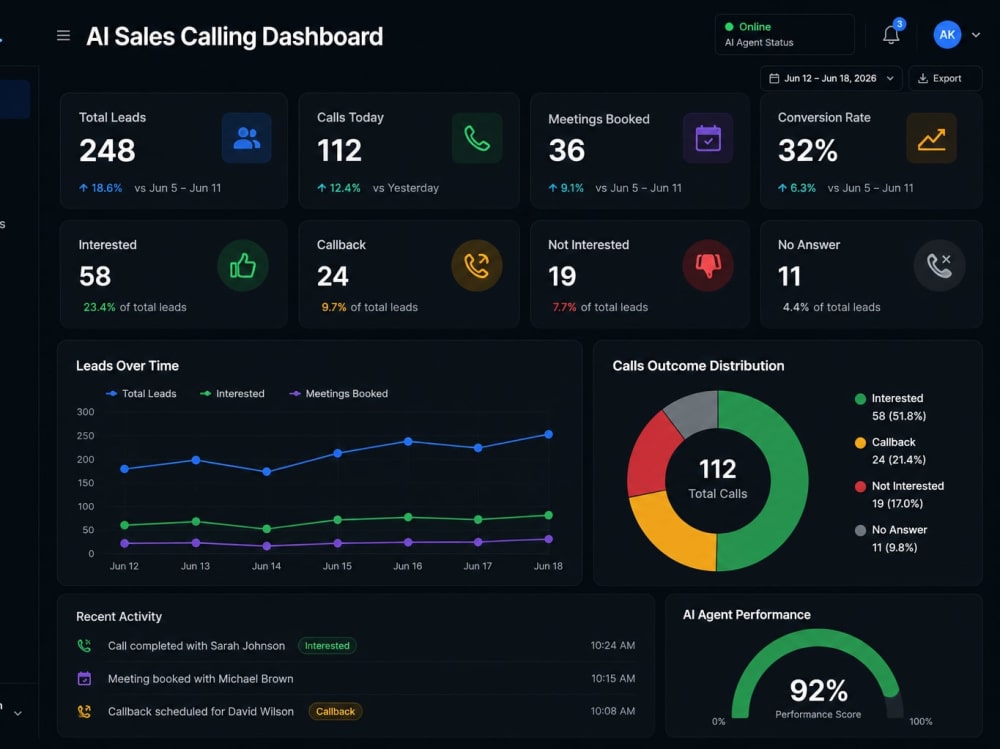
Task: Click the 32% Conversion Rate value
Action: 807,151
